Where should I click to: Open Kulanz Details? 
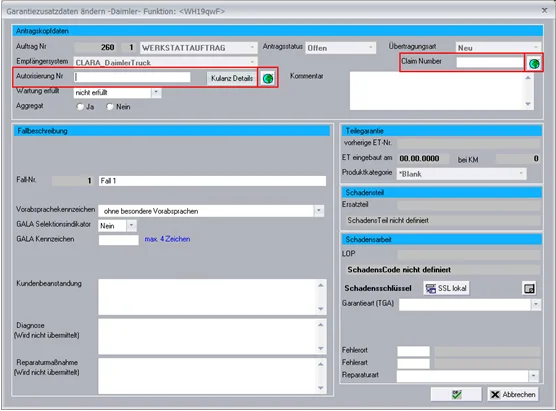pos(232,78)
